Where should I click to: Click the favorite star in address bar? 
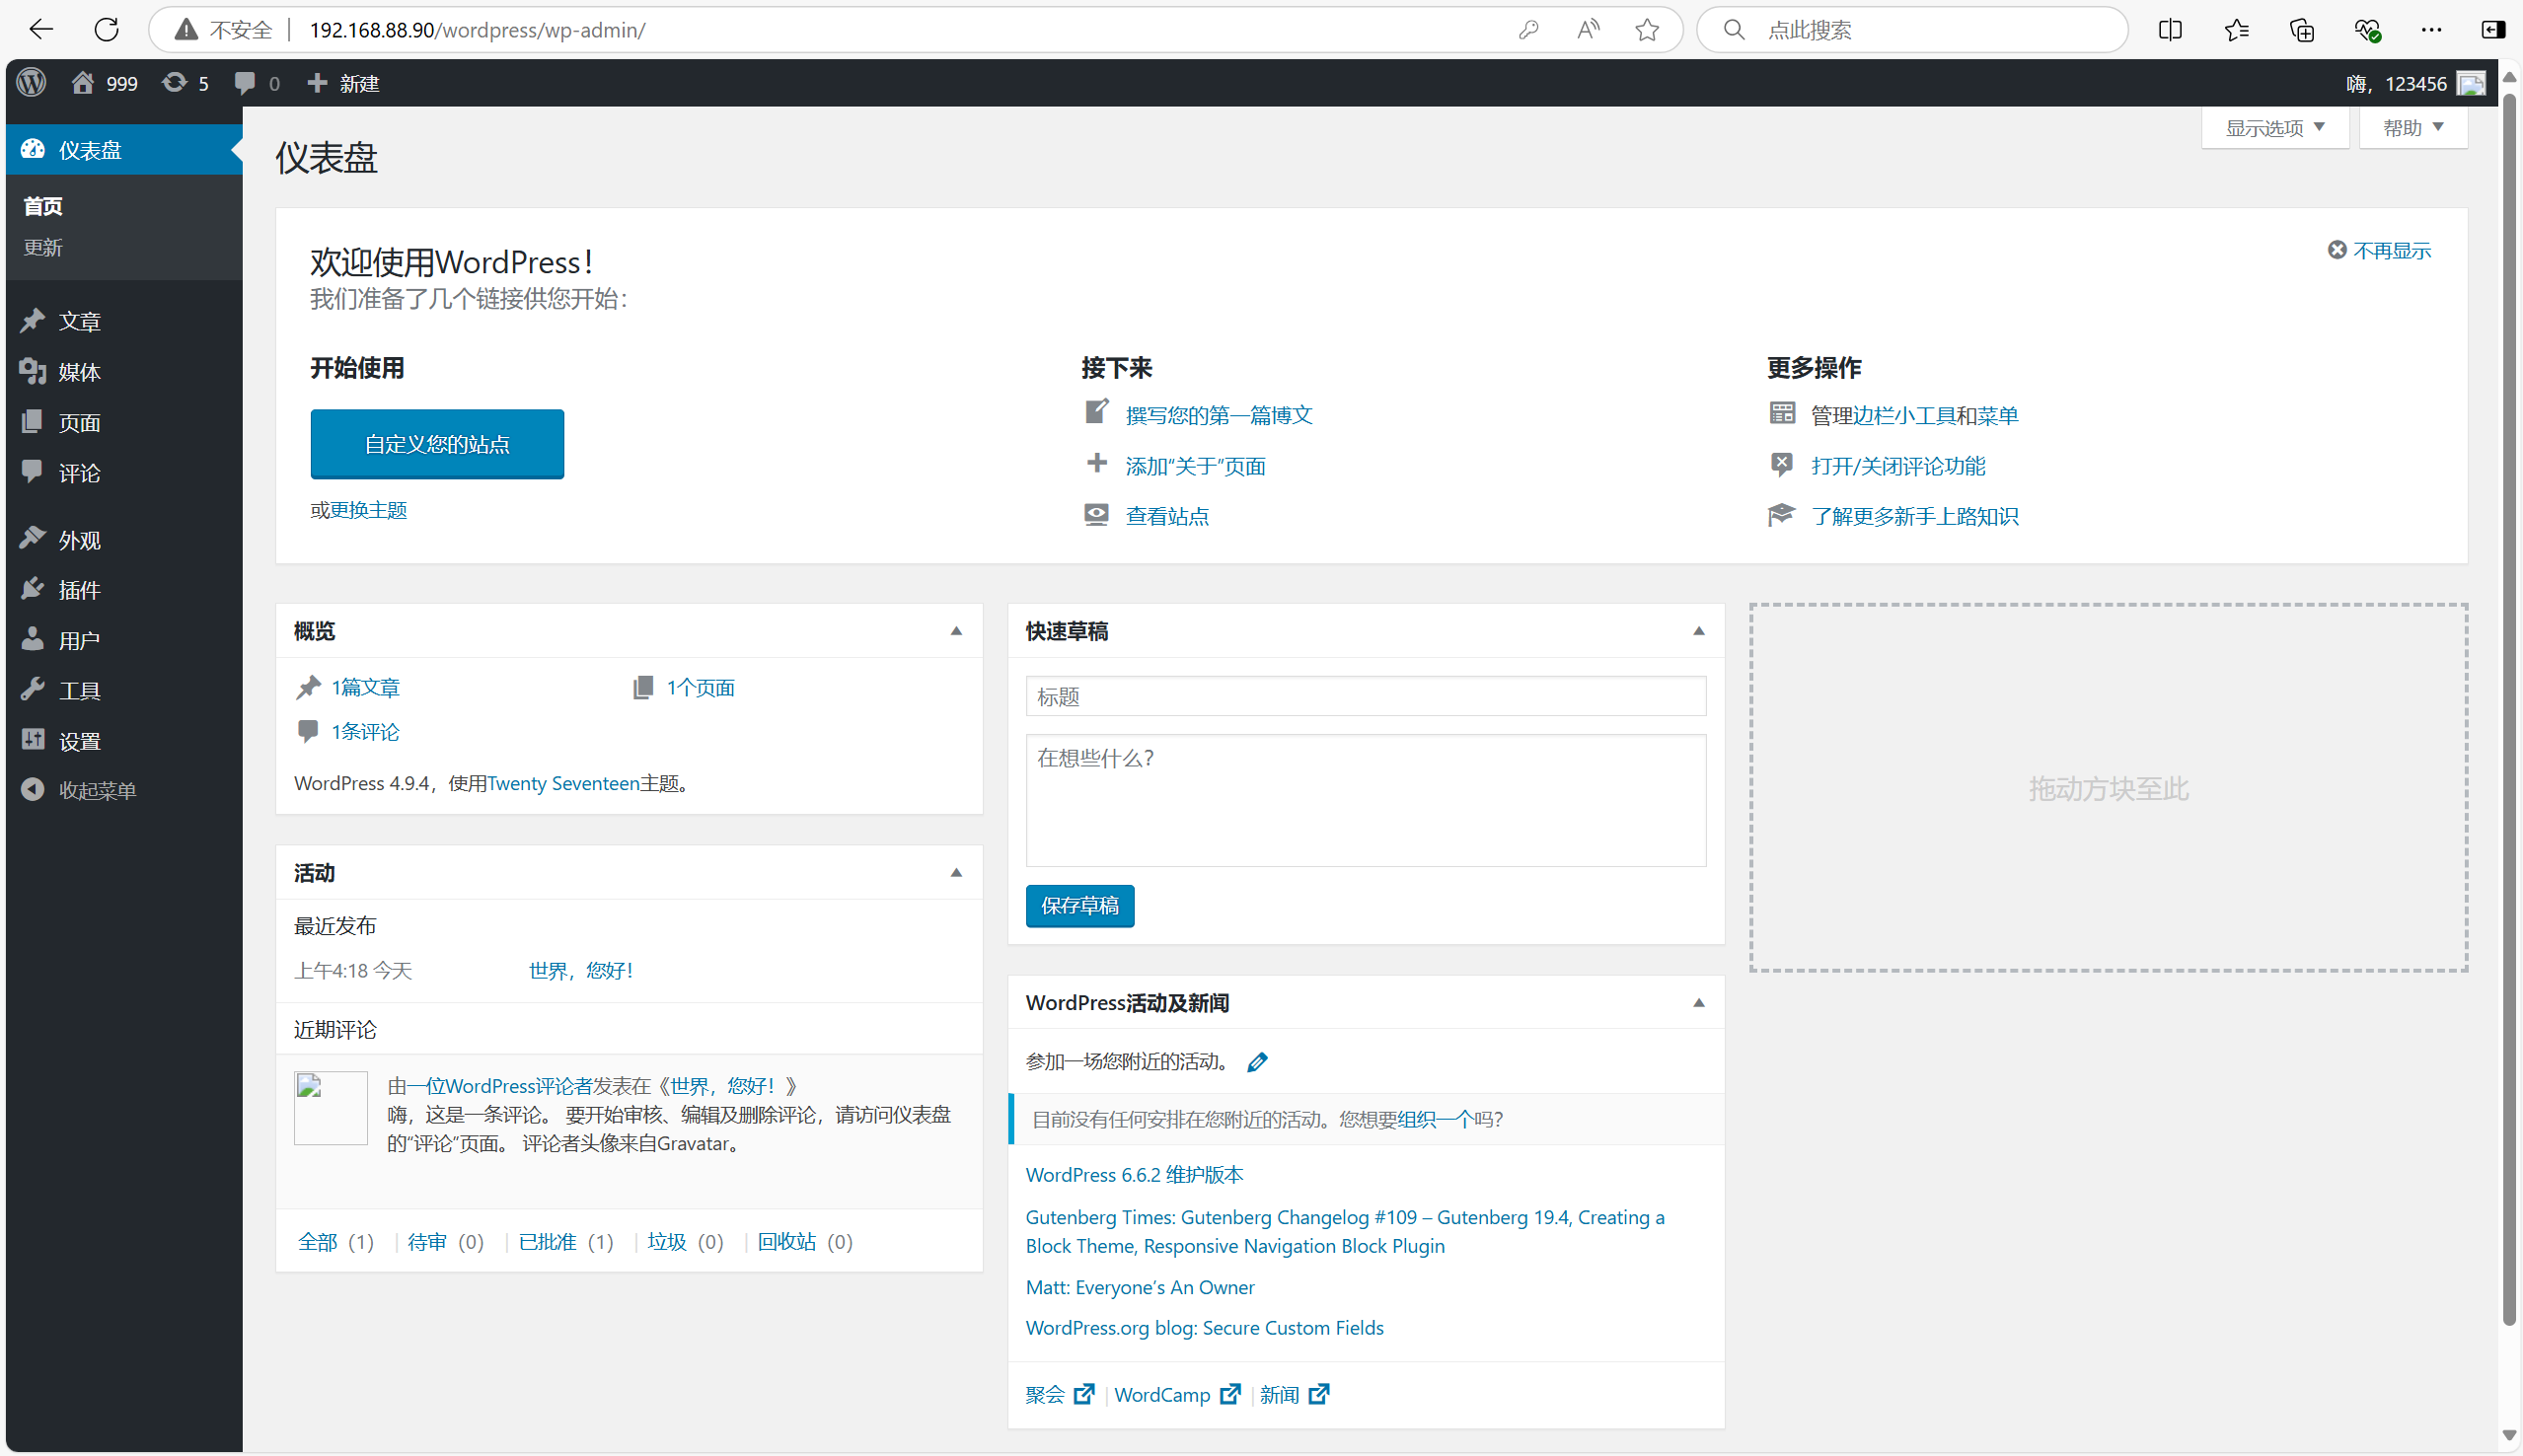pos(1647,30)
